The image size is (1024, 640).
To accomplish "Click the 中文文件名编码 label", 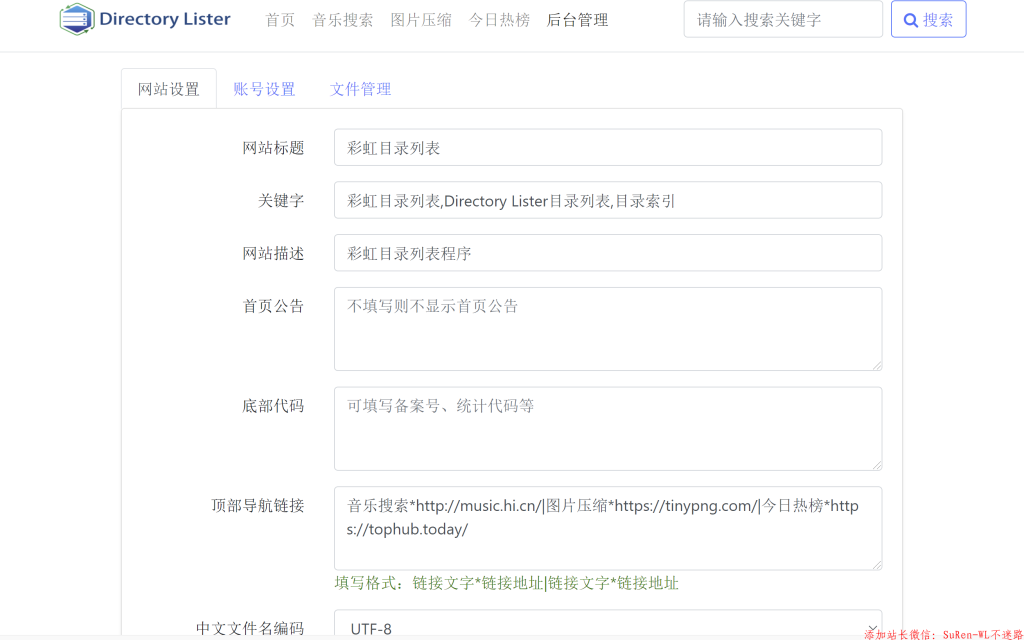I will coord(249,628).
